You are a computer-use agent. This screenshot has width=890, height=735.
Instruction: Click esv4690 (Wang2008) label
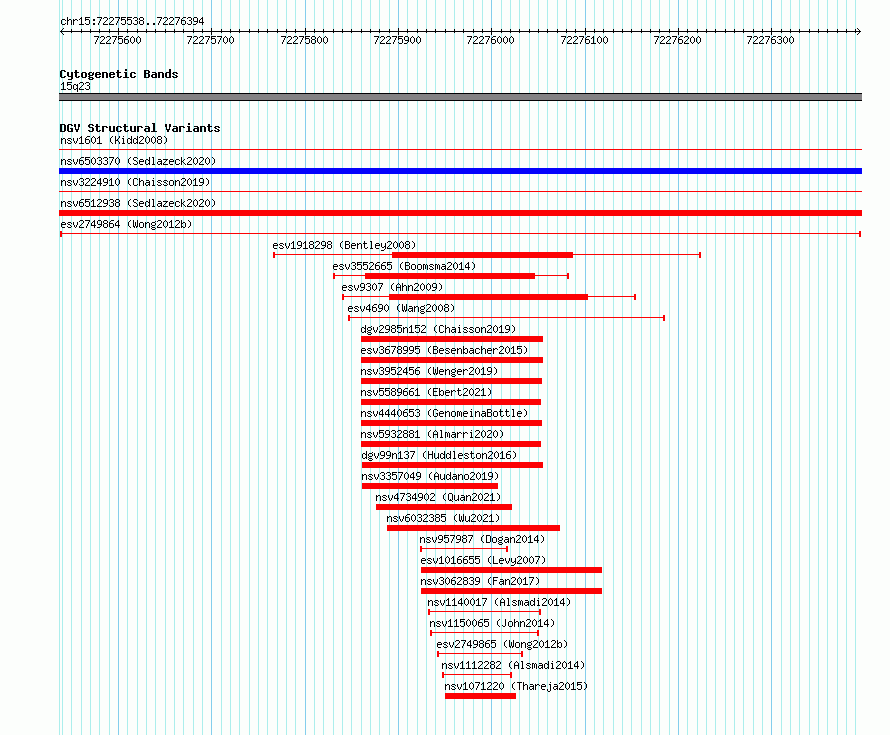(401, 308)
